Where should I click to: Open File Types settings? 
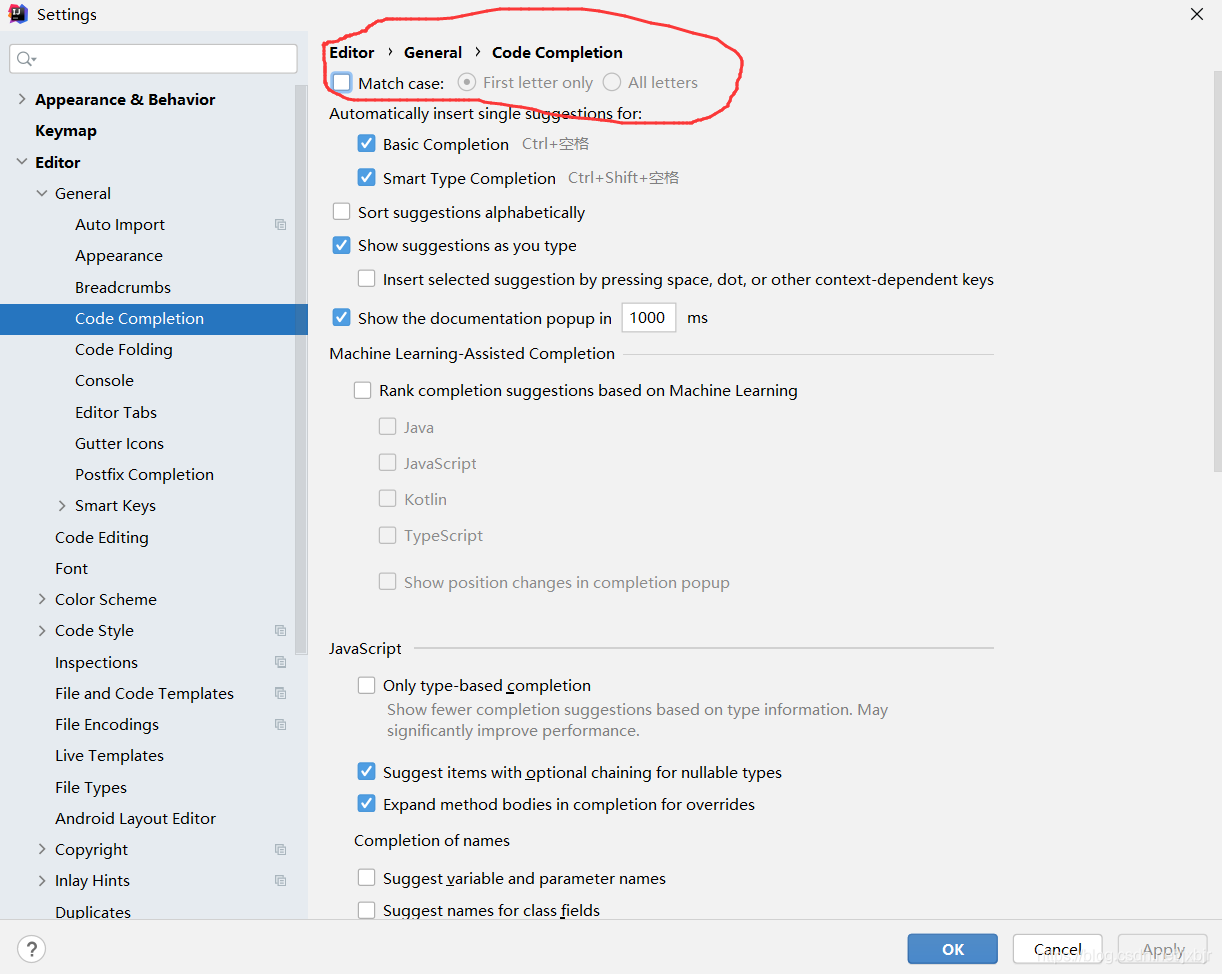pyautogui.click(x=91, y=787)
